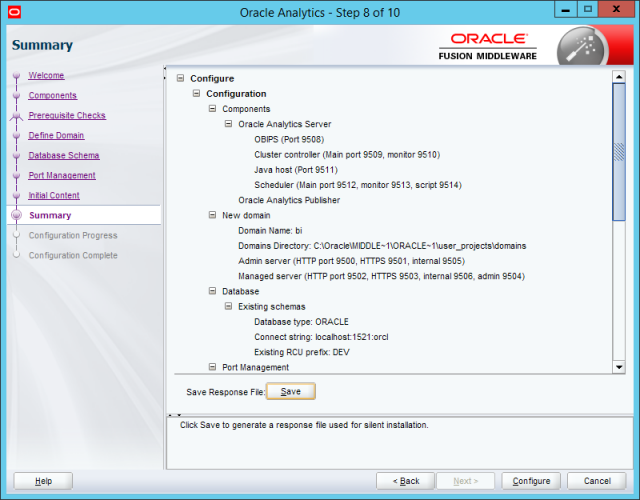
Task: Select the Managed server ports row
Action: [381, 276]
